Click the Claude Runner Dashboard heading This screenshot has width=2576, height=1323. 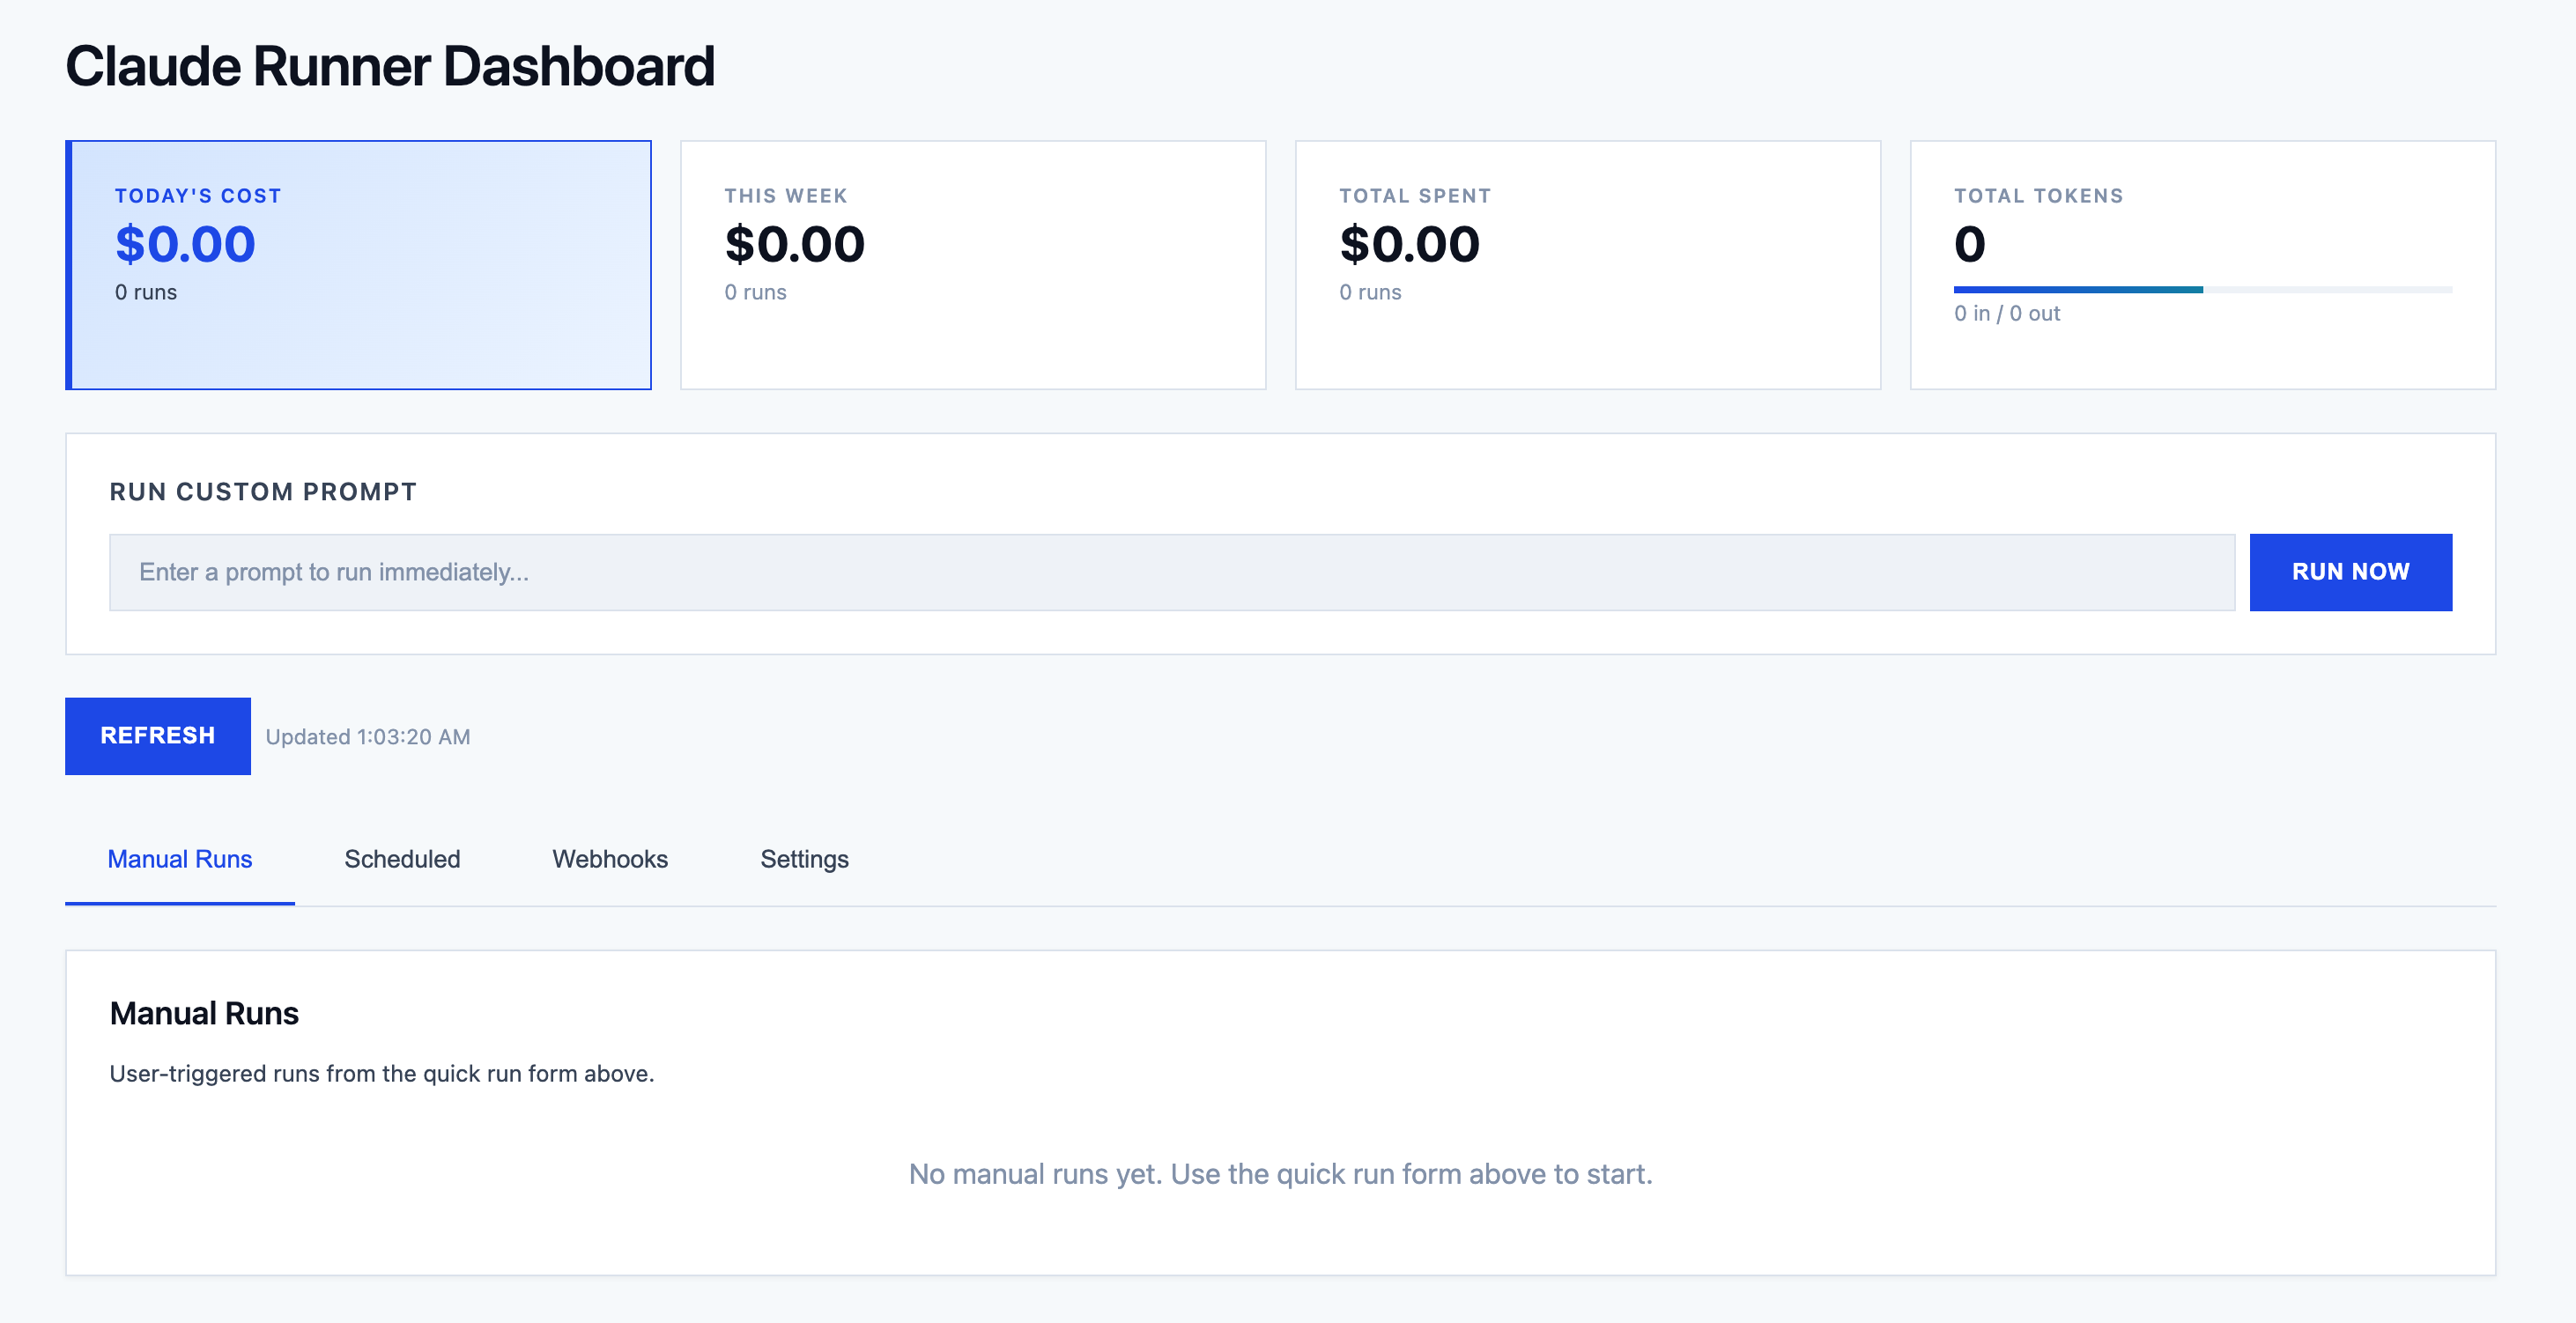[390, 65]
